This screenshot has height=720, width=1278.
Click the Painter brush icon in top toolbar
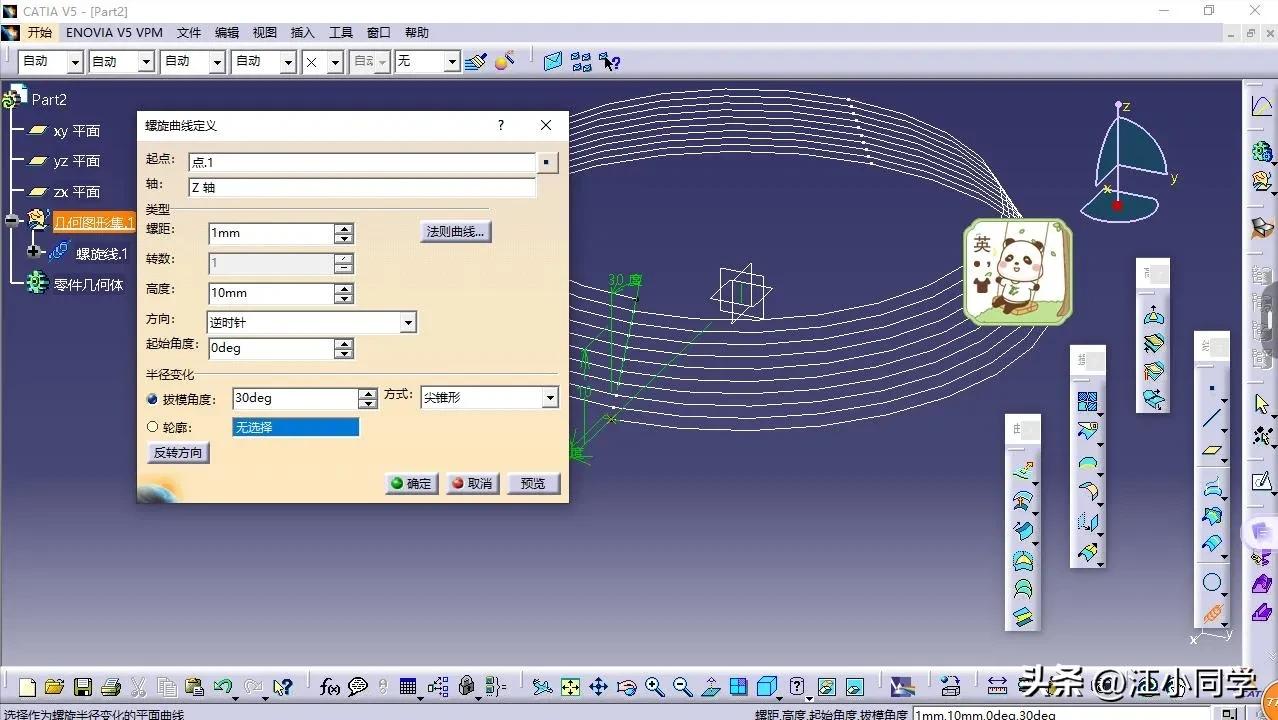(476, 62)
